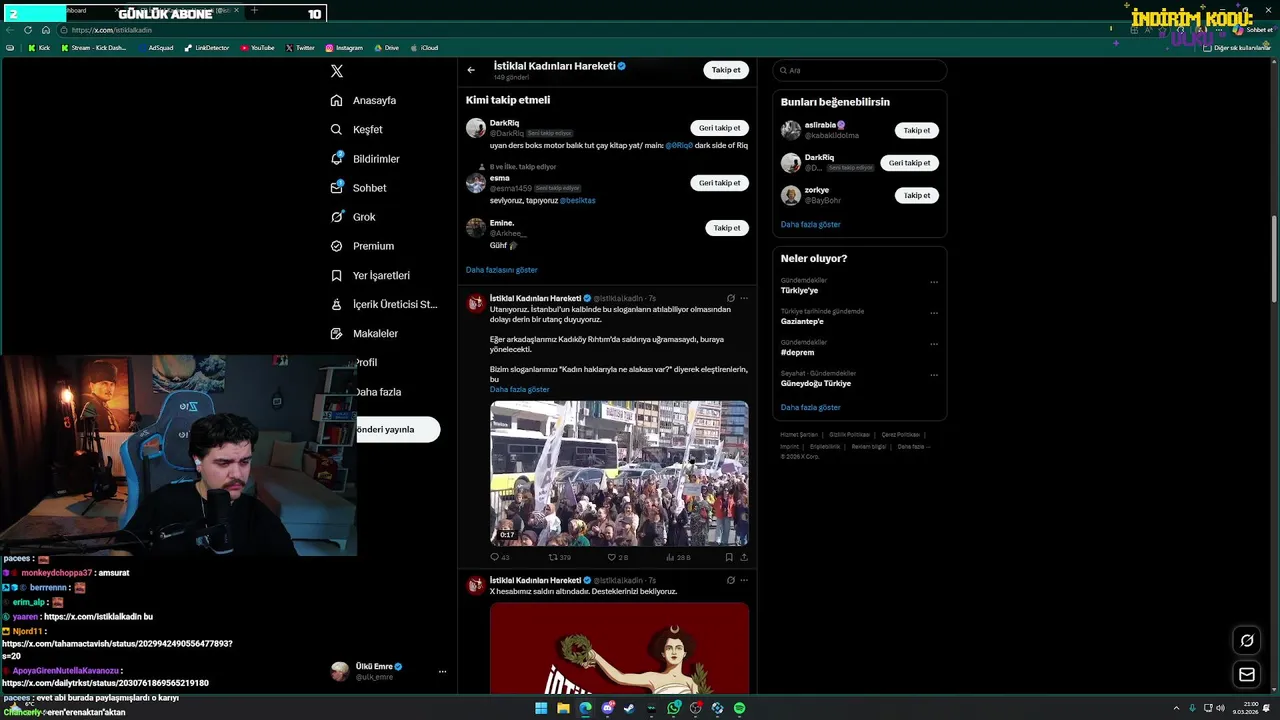1280x720 pixels.
Task: Follow zorkye in suggestions
Action: point(917,195)
